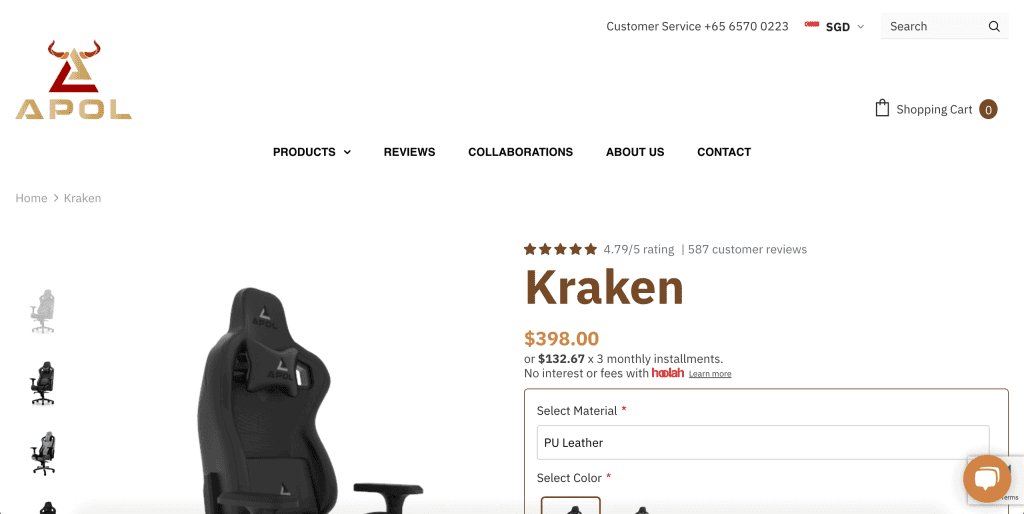Image resolution: width=1024 pixels, height=514 pixels.
Task: Expand the PRODUCTS menu chevron
Action: 347,152
